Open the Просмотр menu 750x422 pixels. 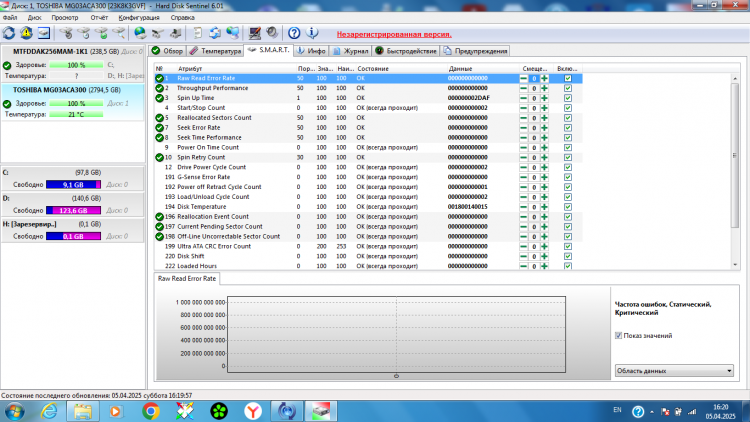pyautogui.click(x=65, y=17)
